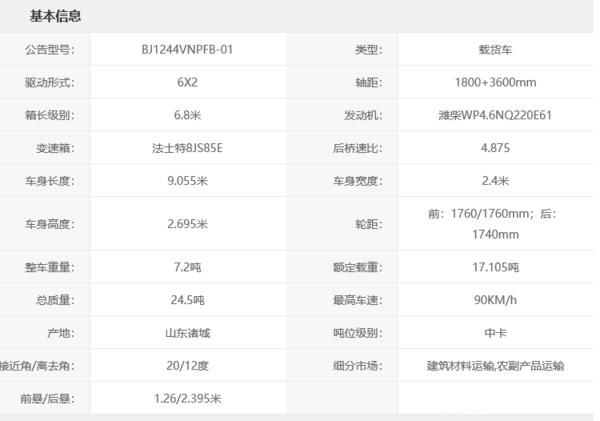The width and height of the screenshot is (600, 421).
Task: Click the overhang value 1.26/2.395米
Action: click(187, 398)
